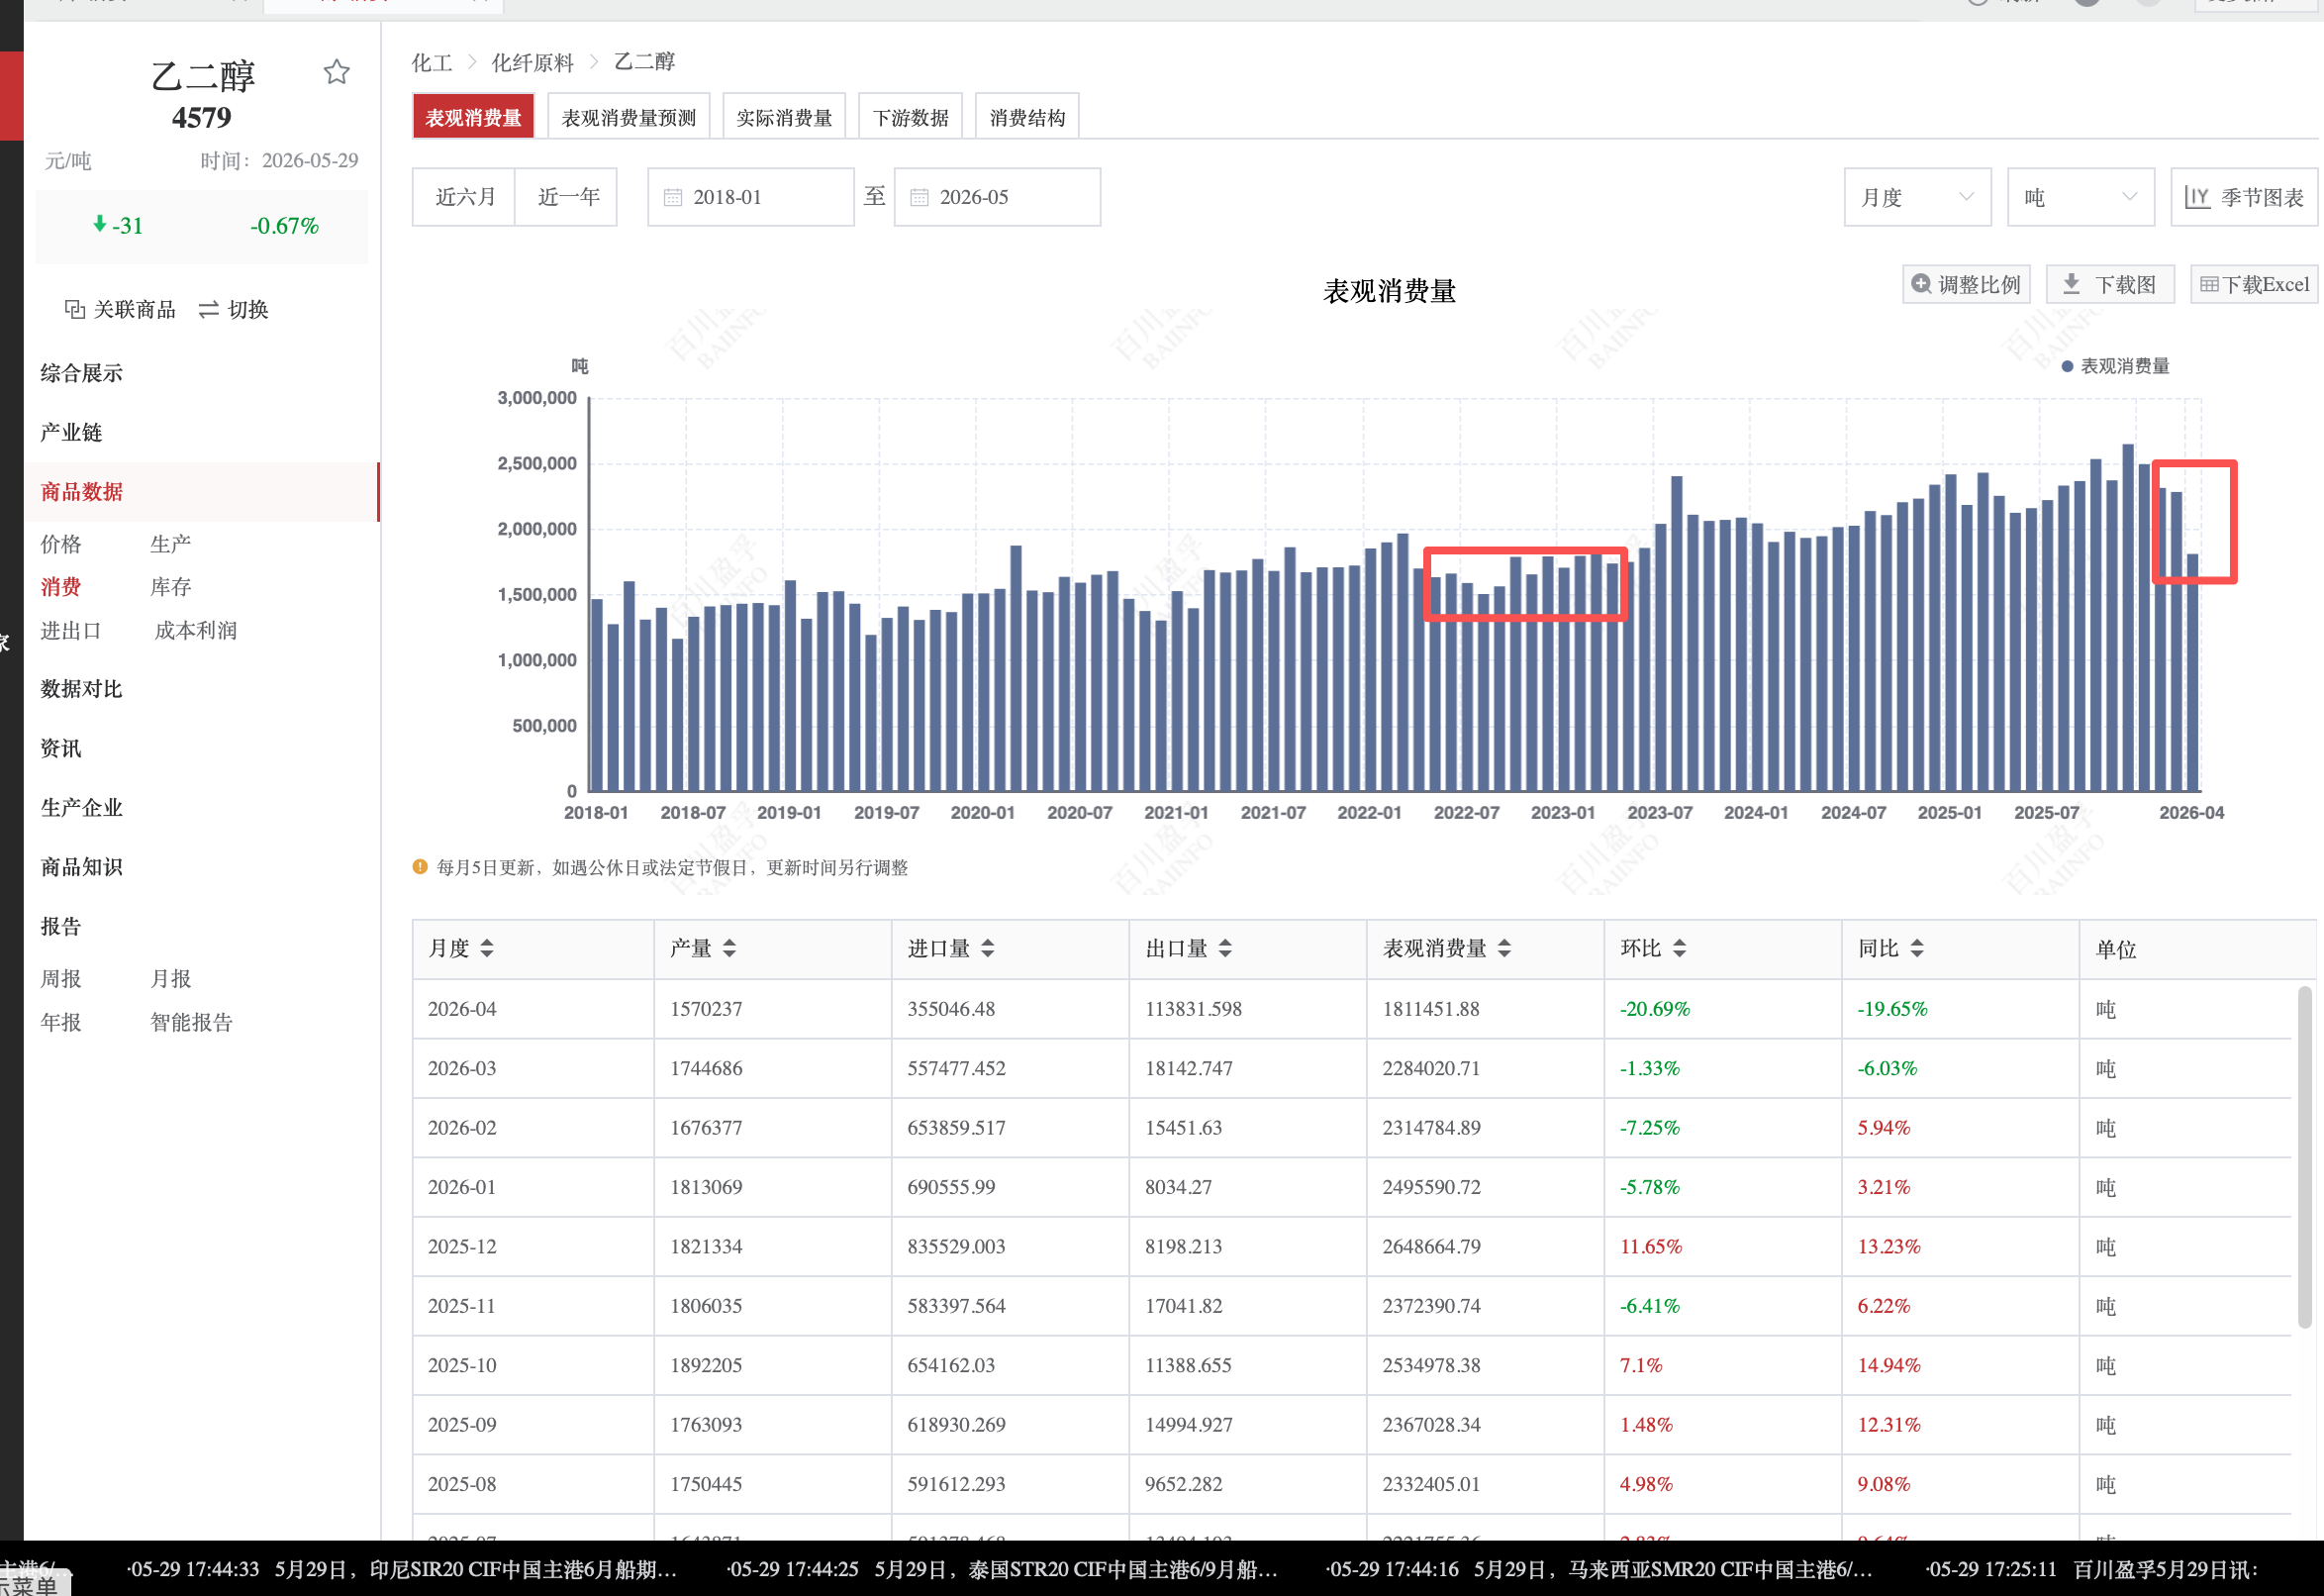Click end date field 2026-05
This screenshot has width=2324, height=1596.
click(996, 197)
